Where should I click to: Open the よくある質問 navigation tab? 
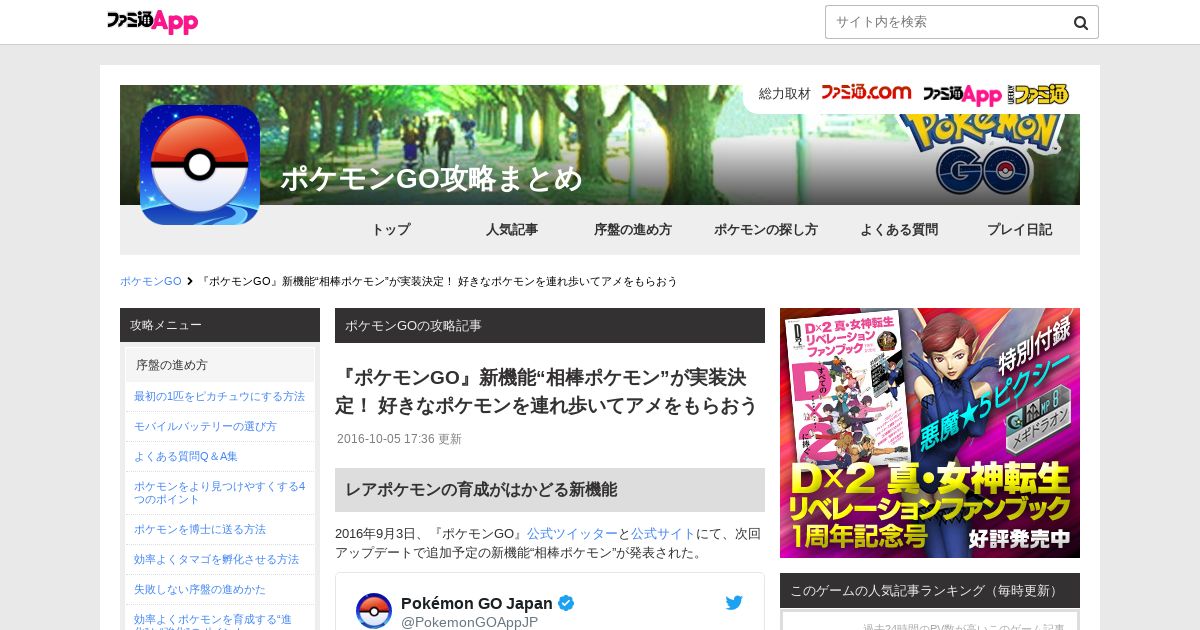coord(899,230)
